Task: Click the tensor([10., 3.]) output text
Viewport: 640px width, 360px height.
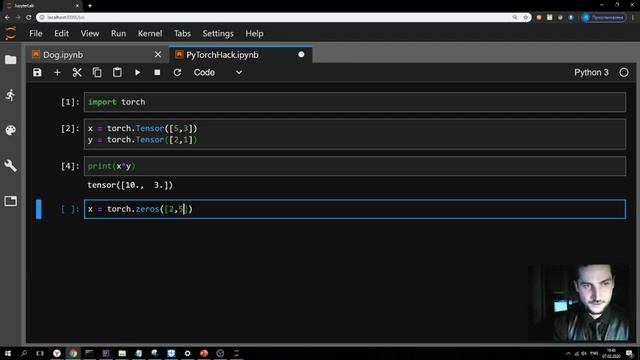Action: [x=130, y=185]
